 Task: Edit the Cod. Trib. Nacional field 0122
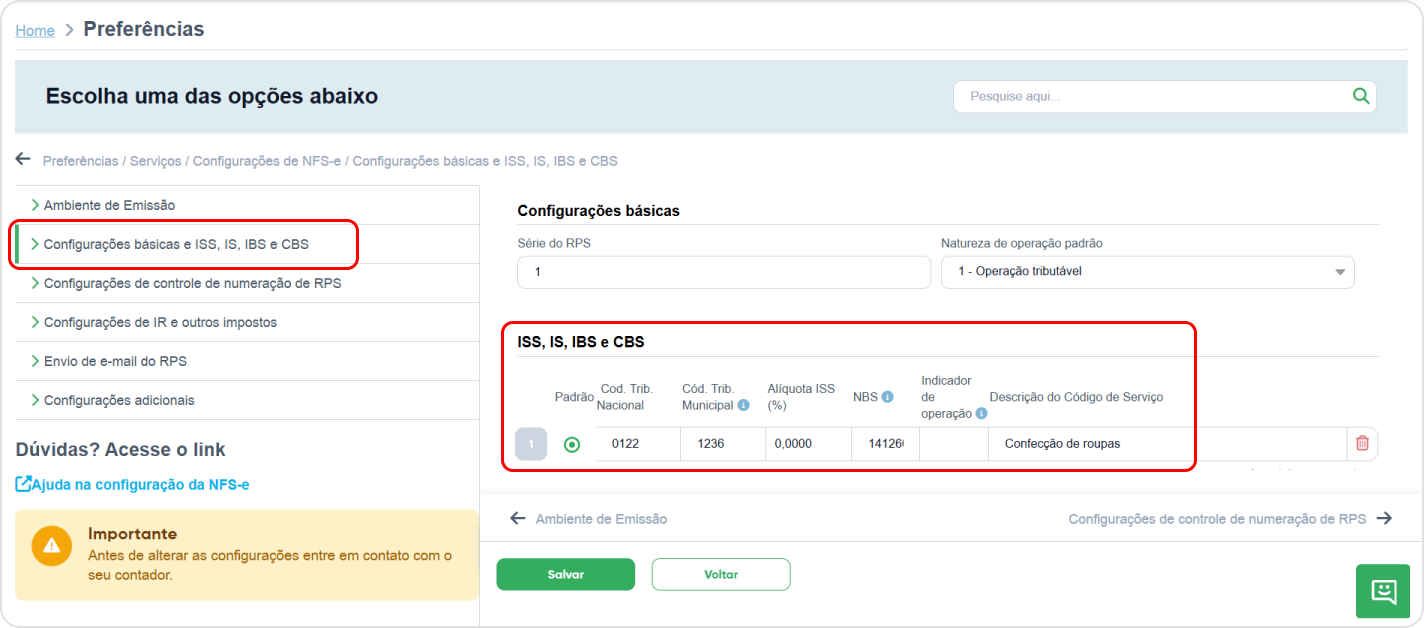pyautogui.click(x=638, y=444)
